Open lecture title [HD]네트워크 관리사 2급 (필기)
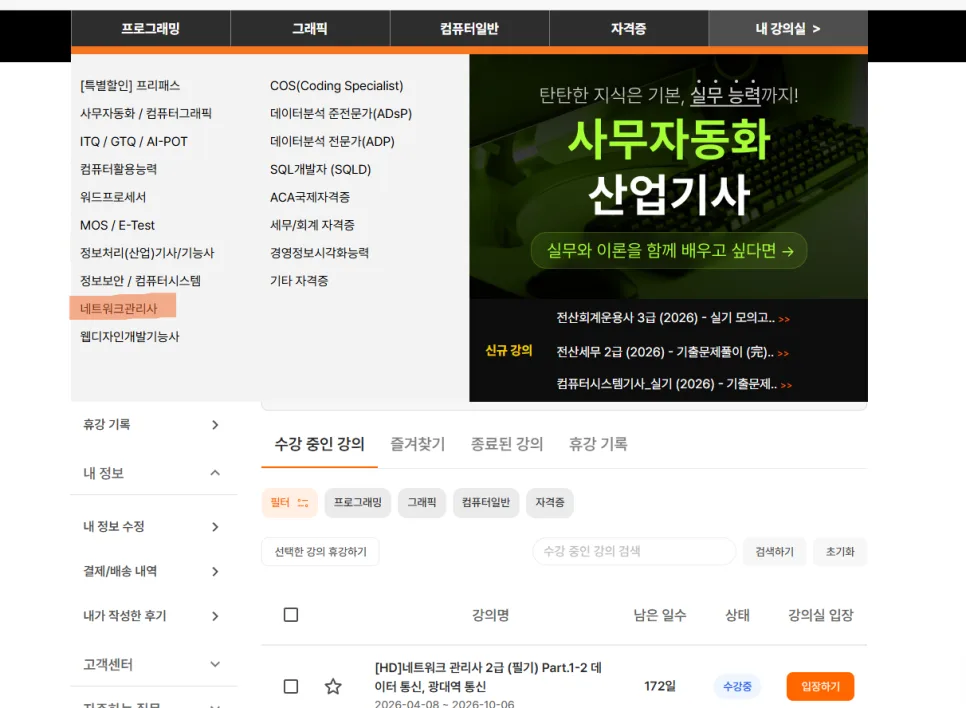 coord(488,677)
